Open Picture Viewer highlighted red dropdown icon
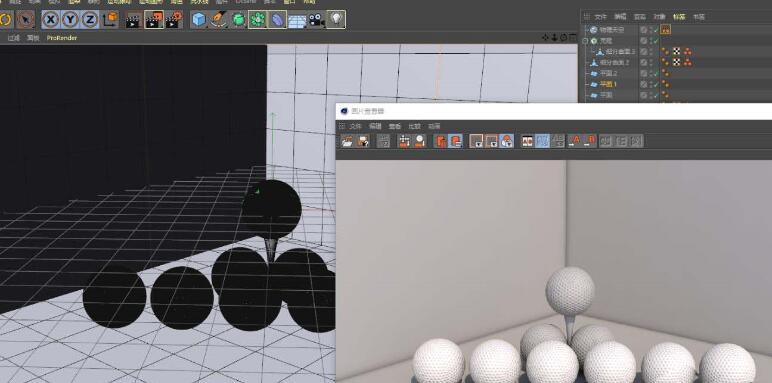 point(506,141)
